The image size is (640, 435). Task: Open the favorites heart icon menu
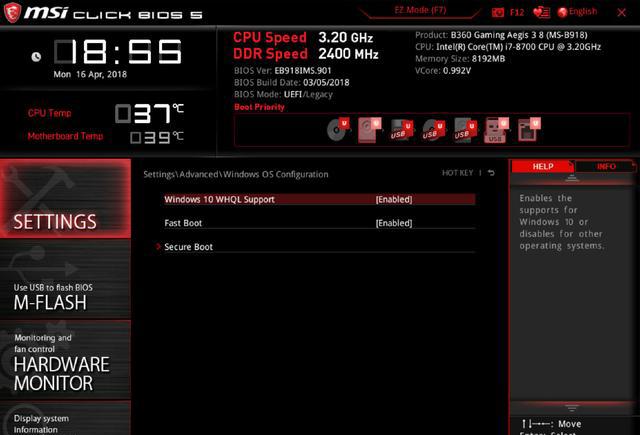pyautogui.click(x=542, y=13)
